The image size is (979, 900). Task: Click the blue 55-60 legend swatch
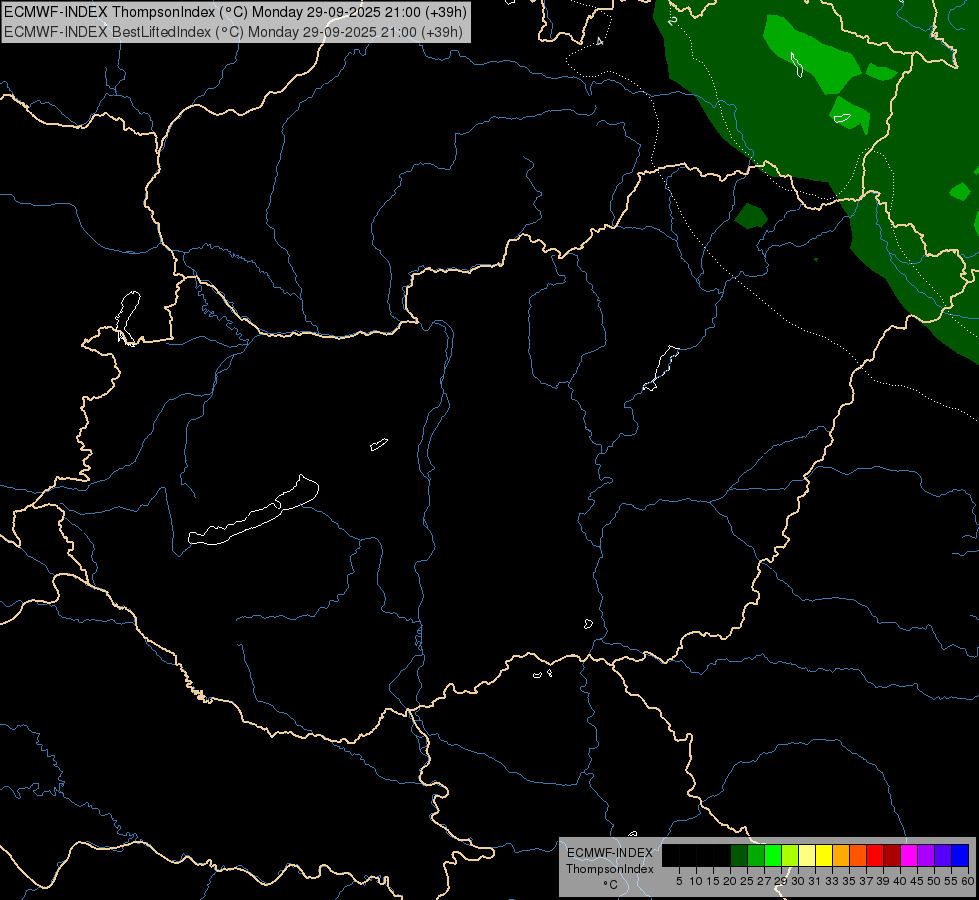(960, 855)
